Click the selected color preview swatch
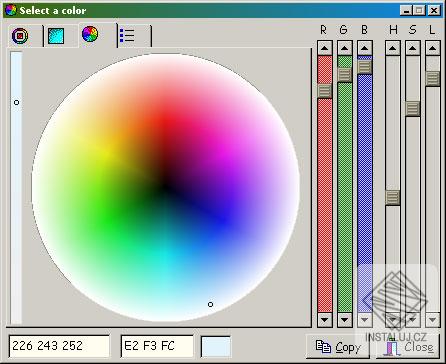 (216, 347)
